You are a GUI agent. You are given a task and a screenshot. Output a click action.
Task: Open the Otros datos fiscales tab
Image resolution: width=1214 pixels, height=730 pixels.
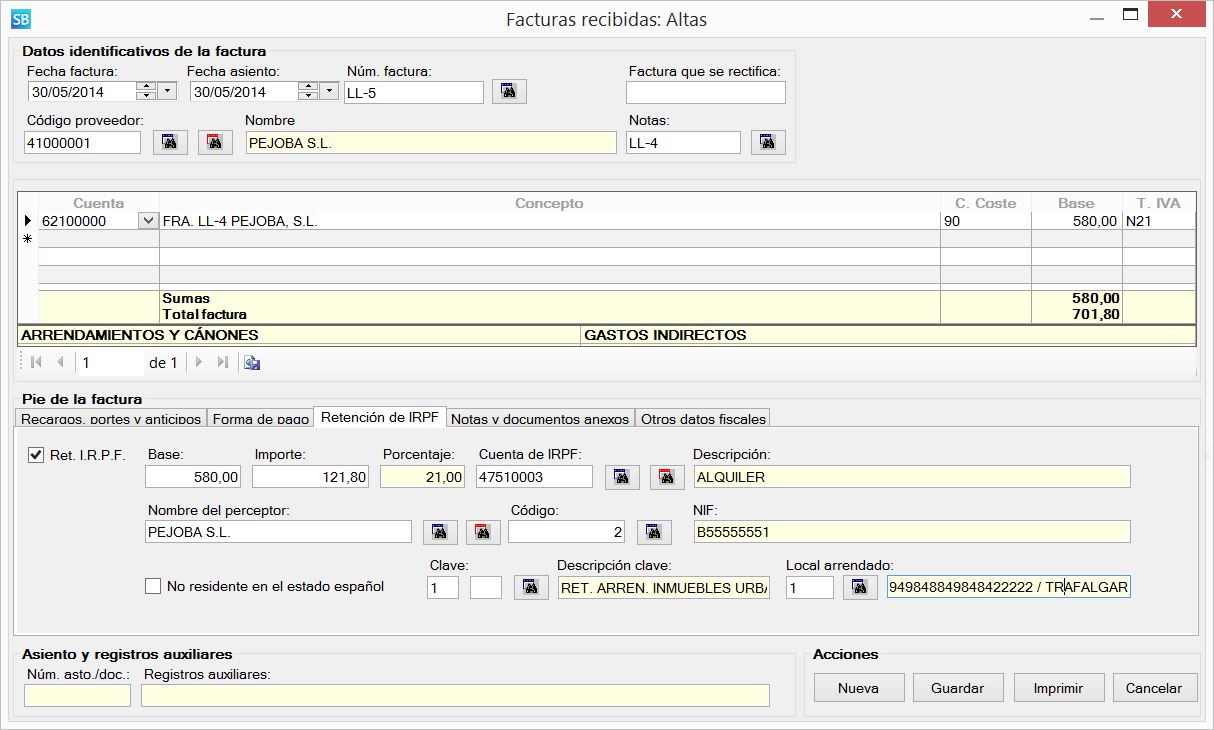(x=702, y=419)
